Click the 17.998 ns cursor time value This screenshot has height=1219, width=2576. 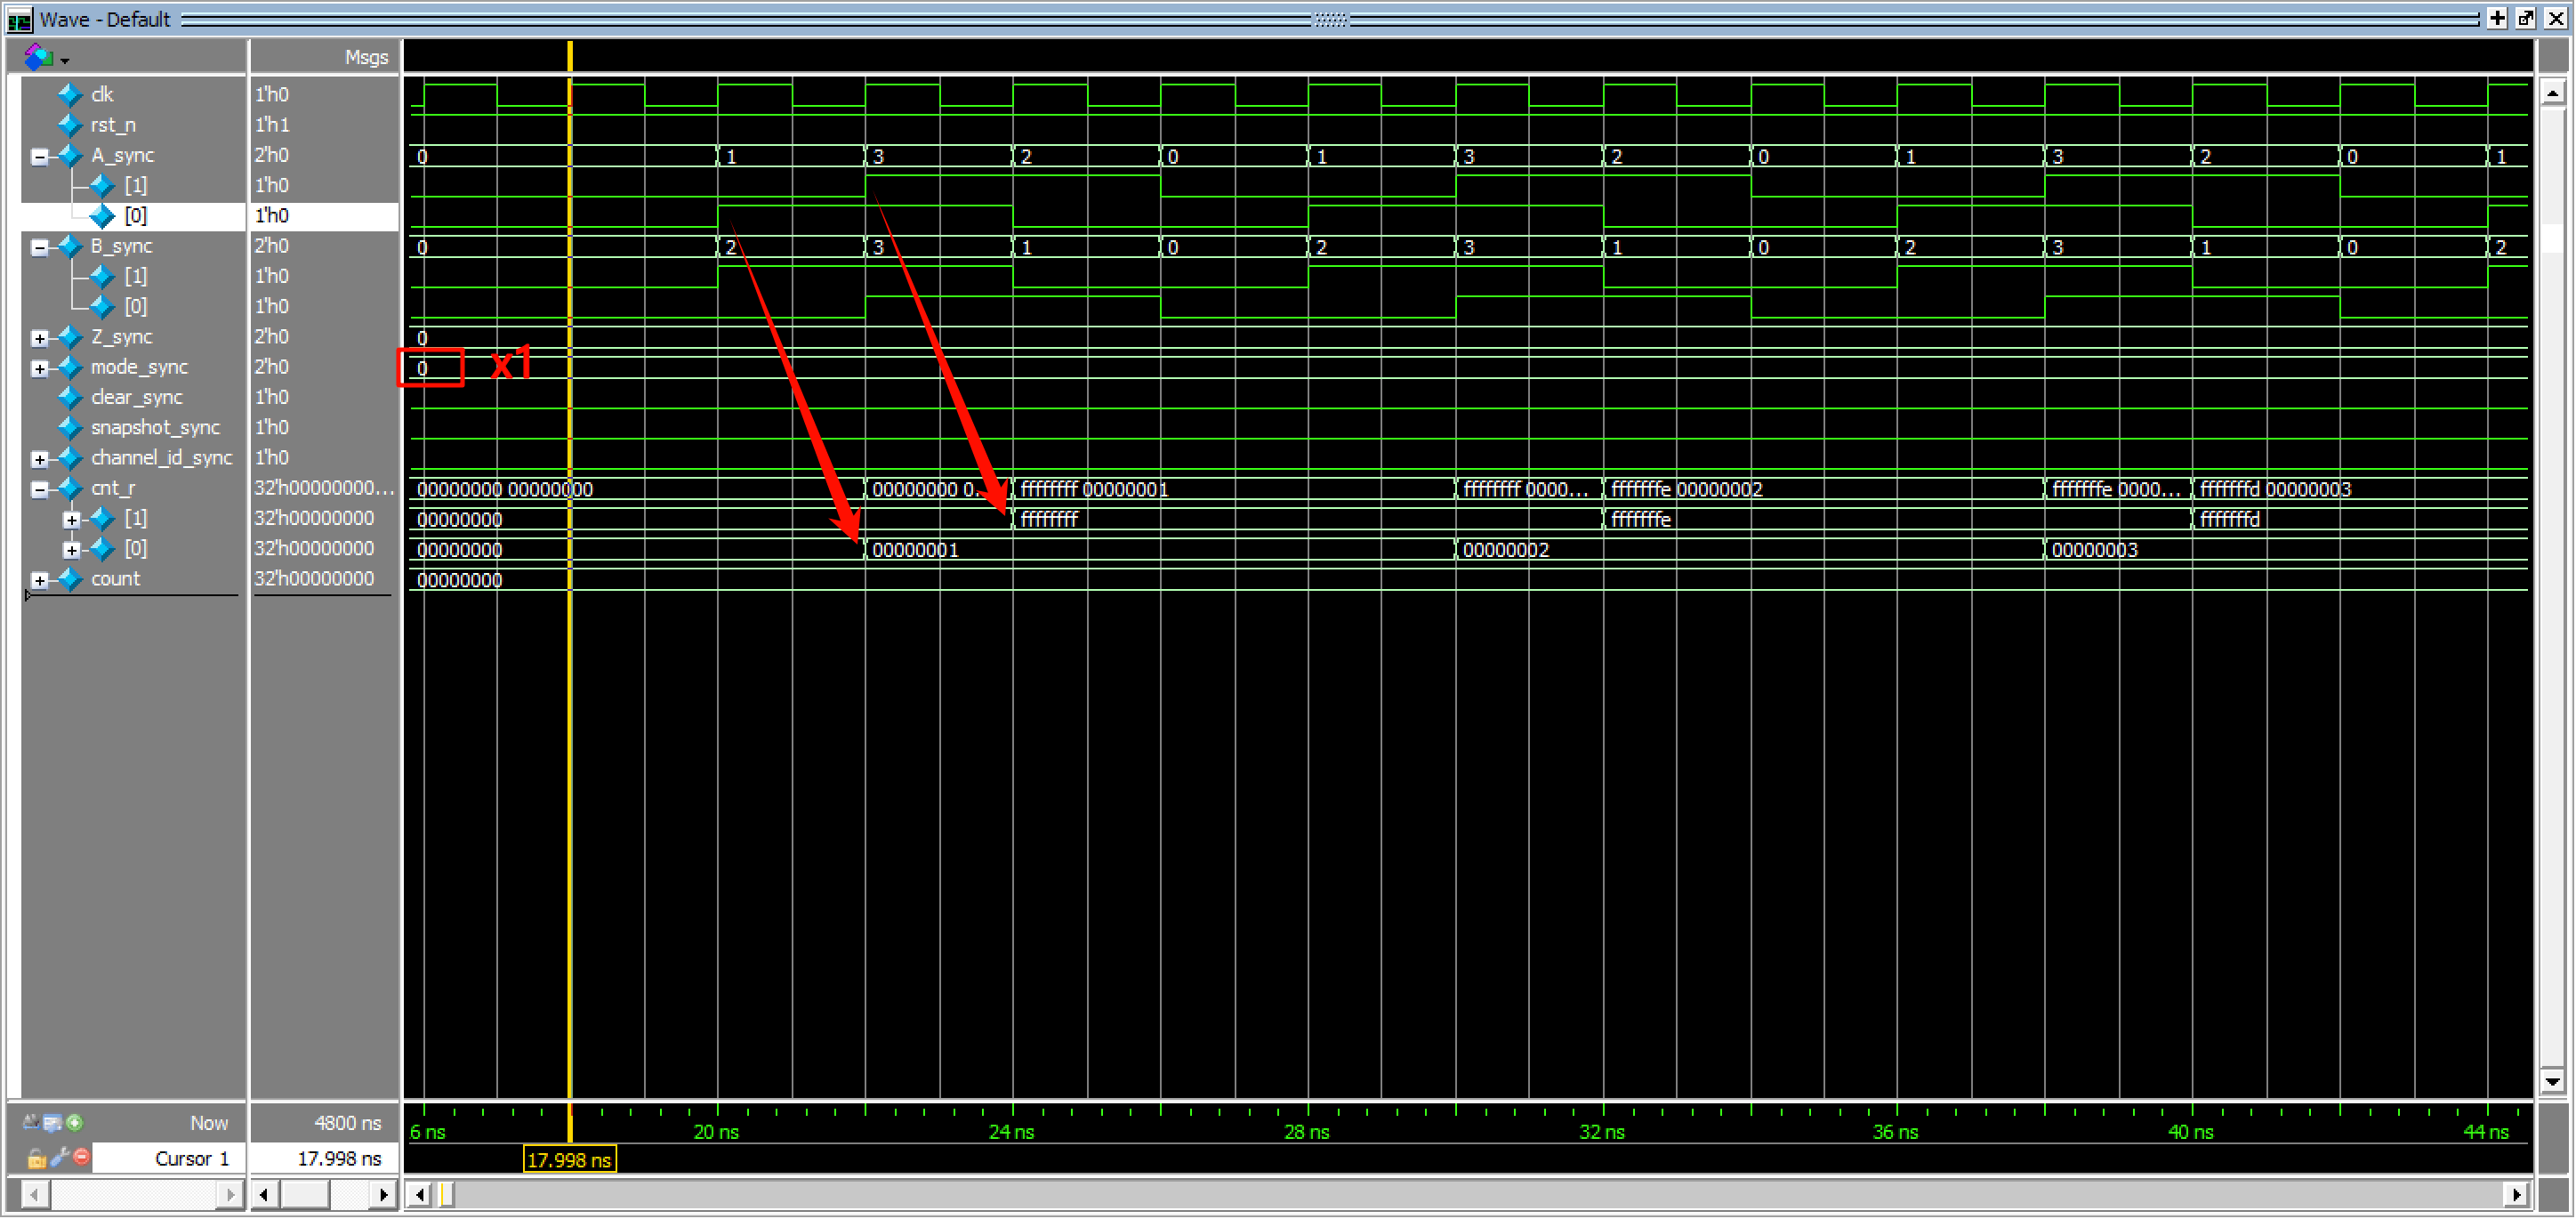[x=338, y=1160]
